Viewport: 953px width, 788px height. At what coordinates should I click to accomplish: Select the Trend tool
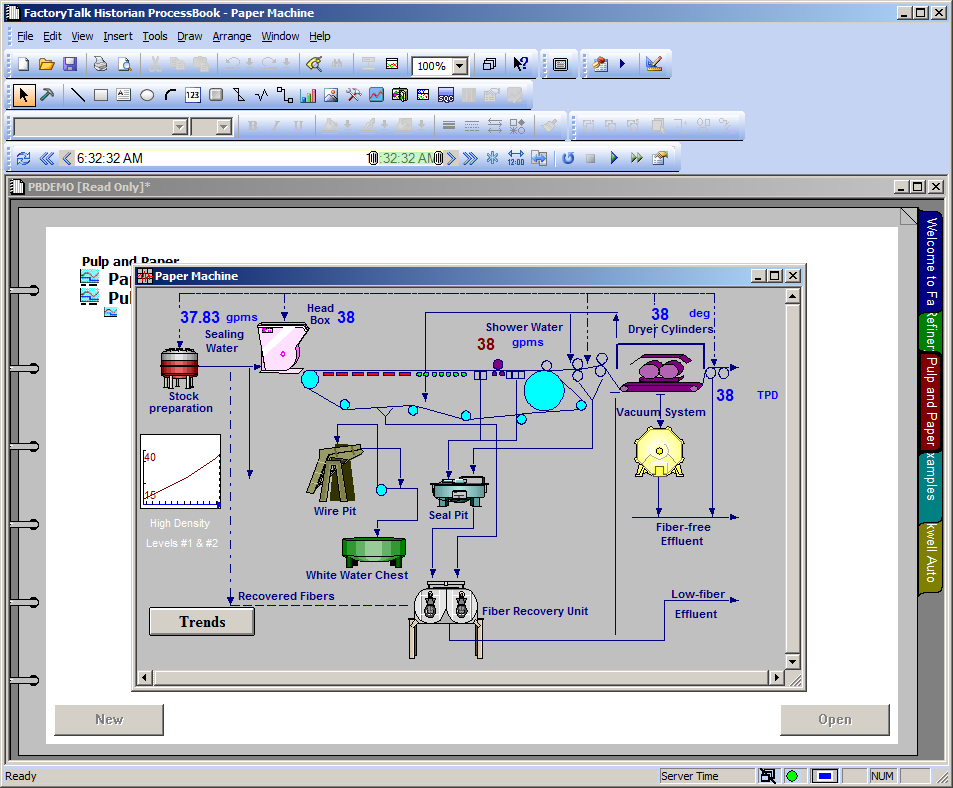(x=376, y=95)
